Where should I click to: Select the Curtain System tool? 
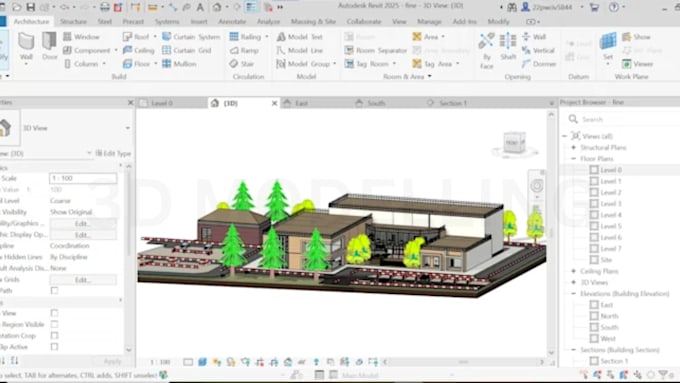point(191,37)
